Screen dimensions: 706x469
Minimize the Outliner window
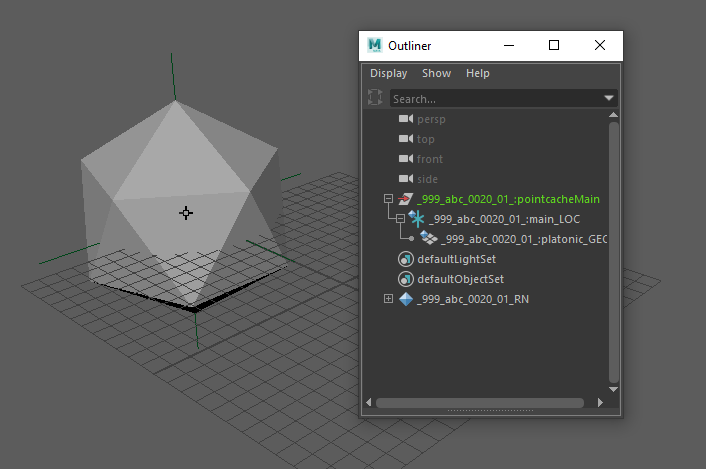pos(509,45)
